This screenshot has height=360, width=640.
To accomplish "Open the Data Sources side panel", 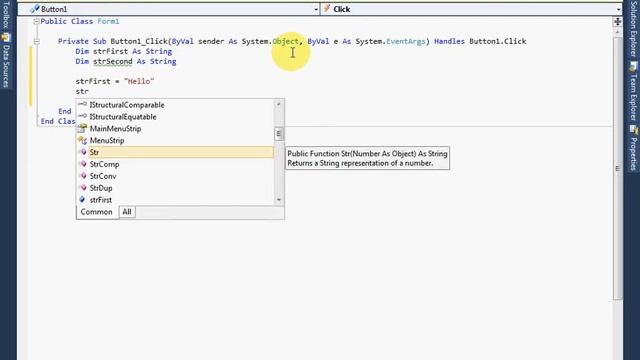I will (x=6, y=61).
